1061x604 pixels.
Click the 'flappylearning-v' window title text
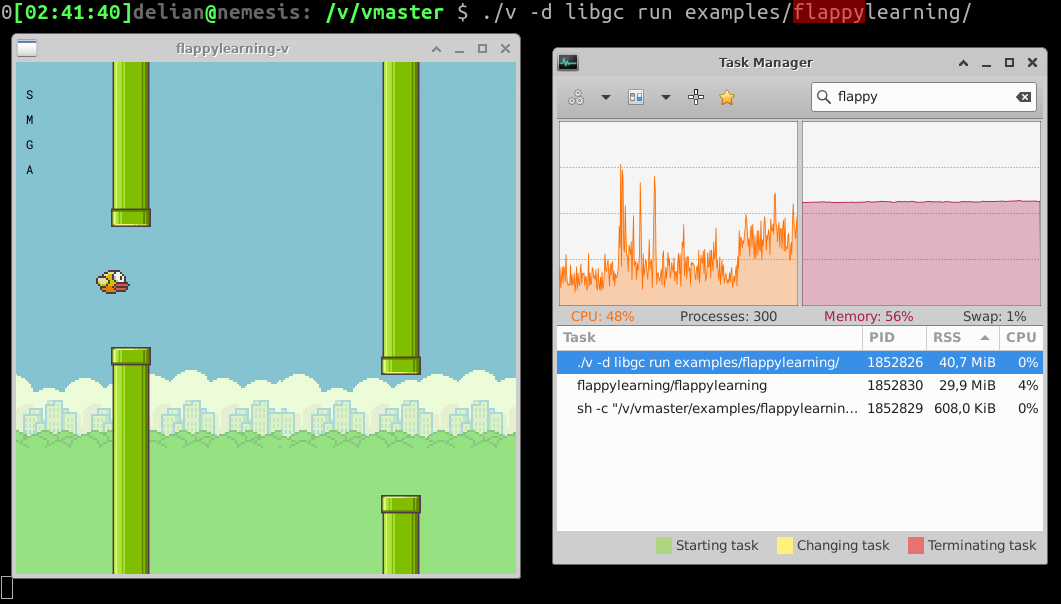click(x=232, y=49)
